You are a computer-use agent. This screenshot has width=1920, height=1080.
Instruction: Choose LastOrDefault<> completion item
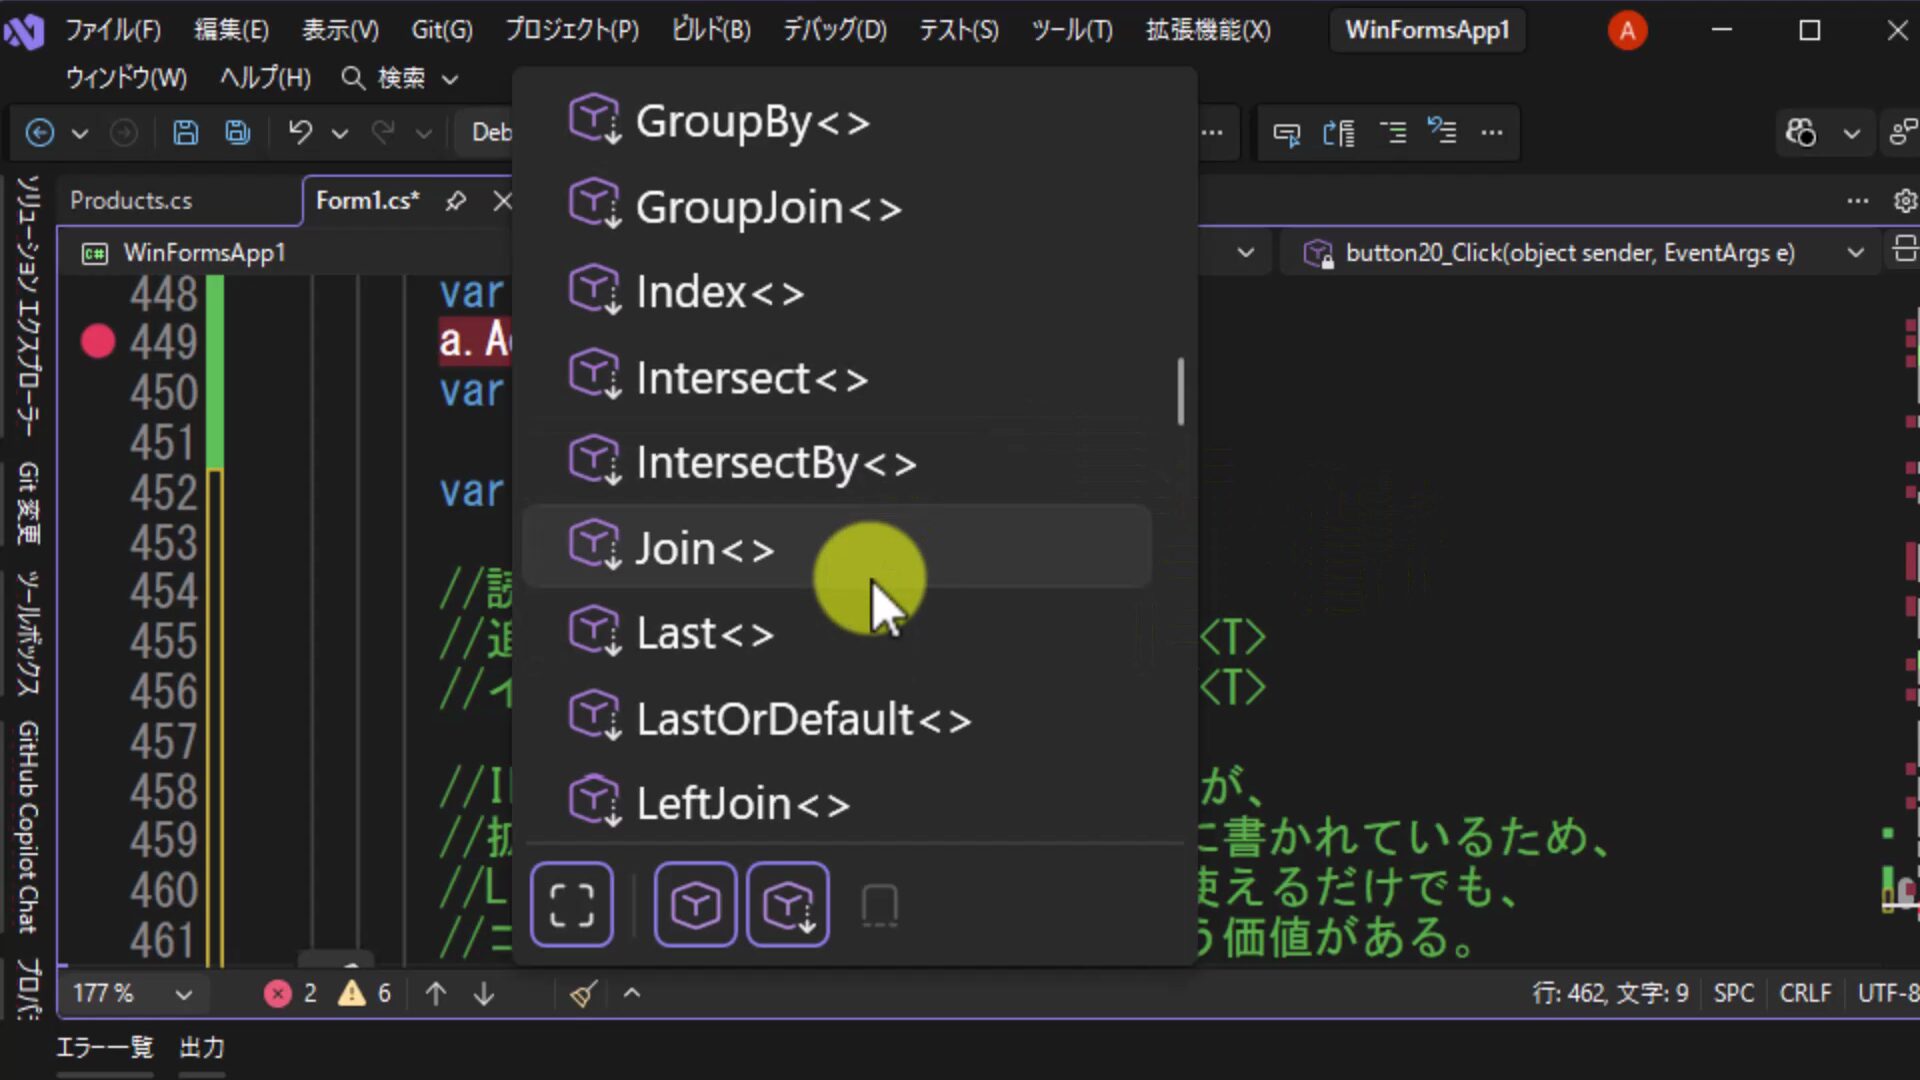(x=837, y=718)
